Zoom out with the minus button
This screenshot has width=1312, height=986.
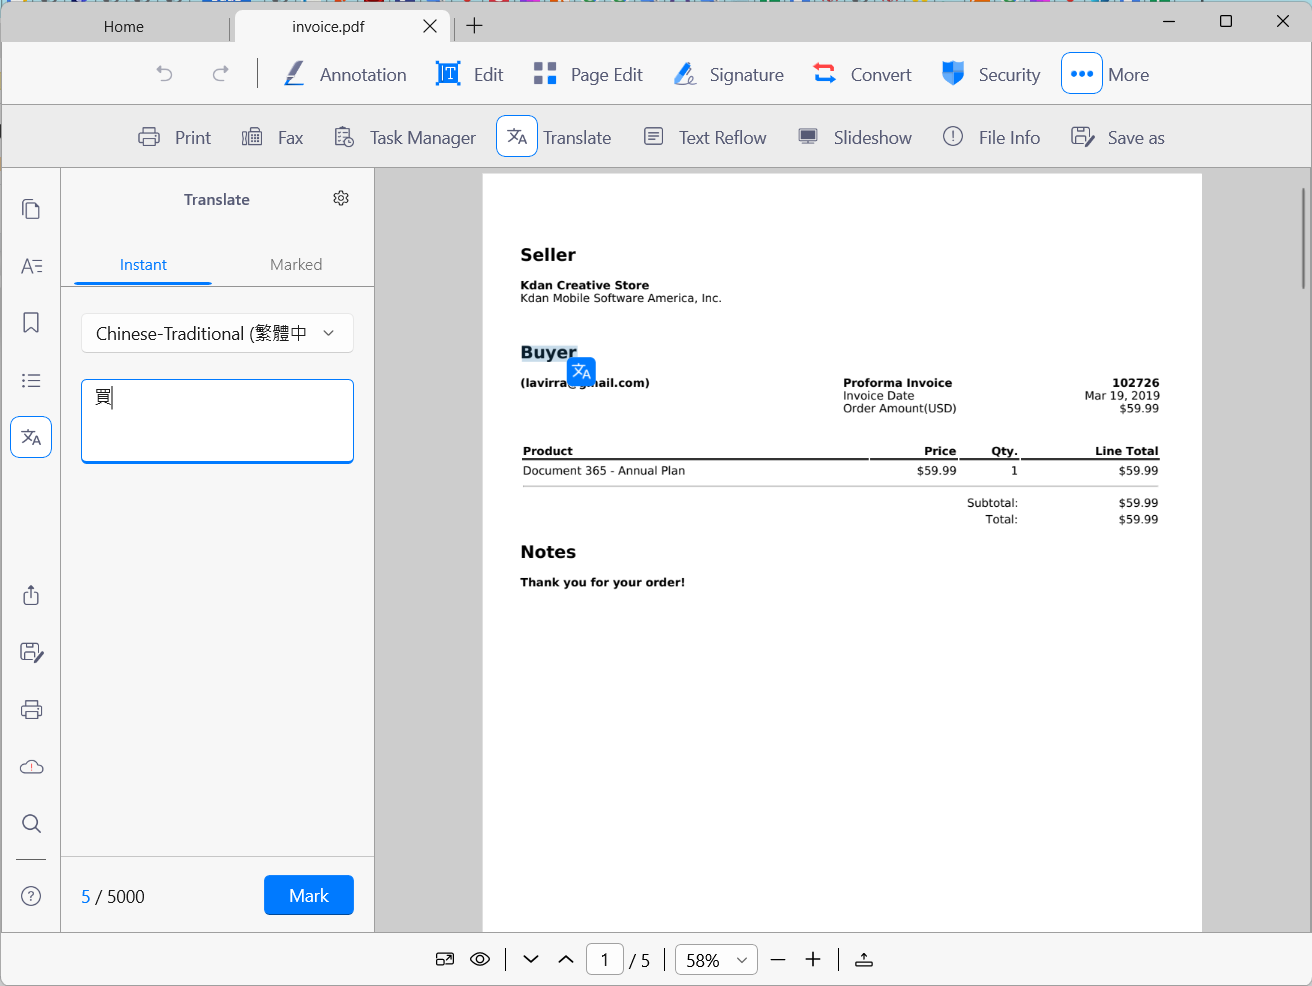click(x=778, y=959)
